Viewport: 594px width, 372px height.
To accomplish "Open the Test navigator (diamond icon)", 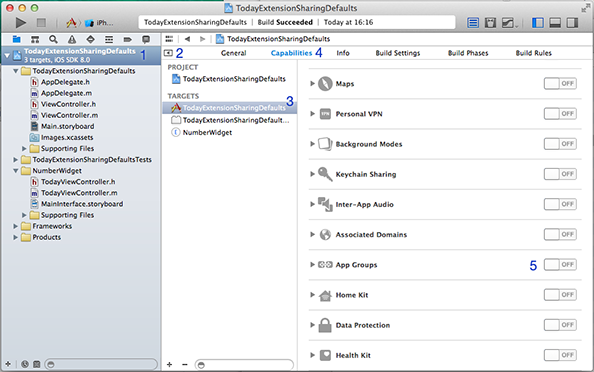I will tap(91, 39).
